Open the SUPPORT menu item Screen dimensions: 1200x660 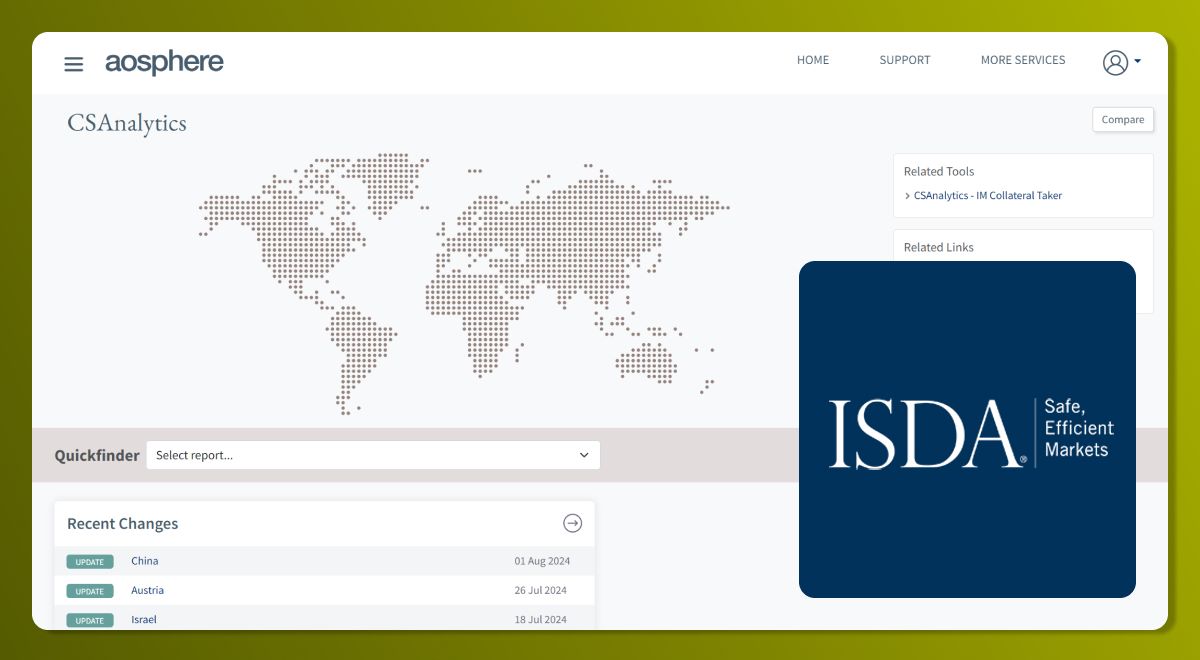[904, 60]
